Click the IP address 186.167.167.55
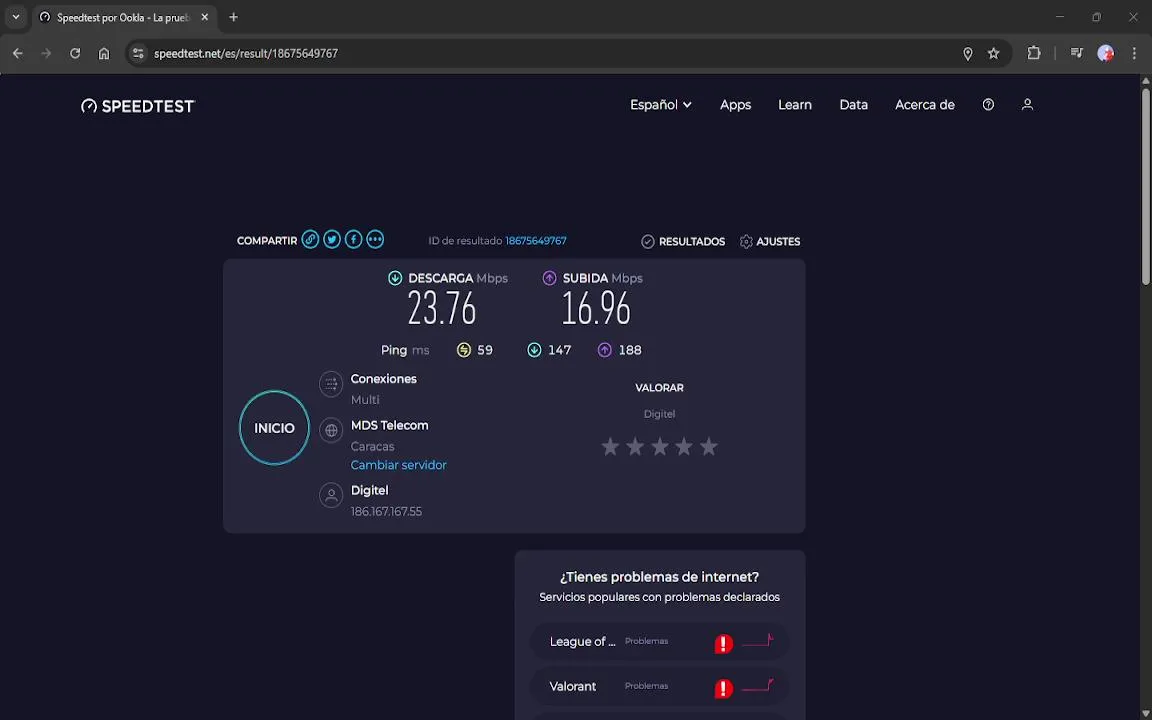 tap(386, 511)
